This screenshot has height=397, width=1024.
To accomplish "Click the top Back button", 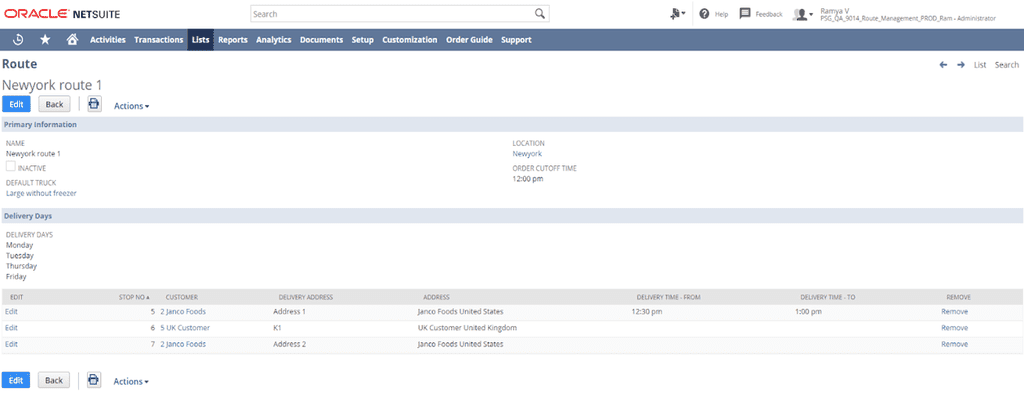I will [x=54, y=104].
